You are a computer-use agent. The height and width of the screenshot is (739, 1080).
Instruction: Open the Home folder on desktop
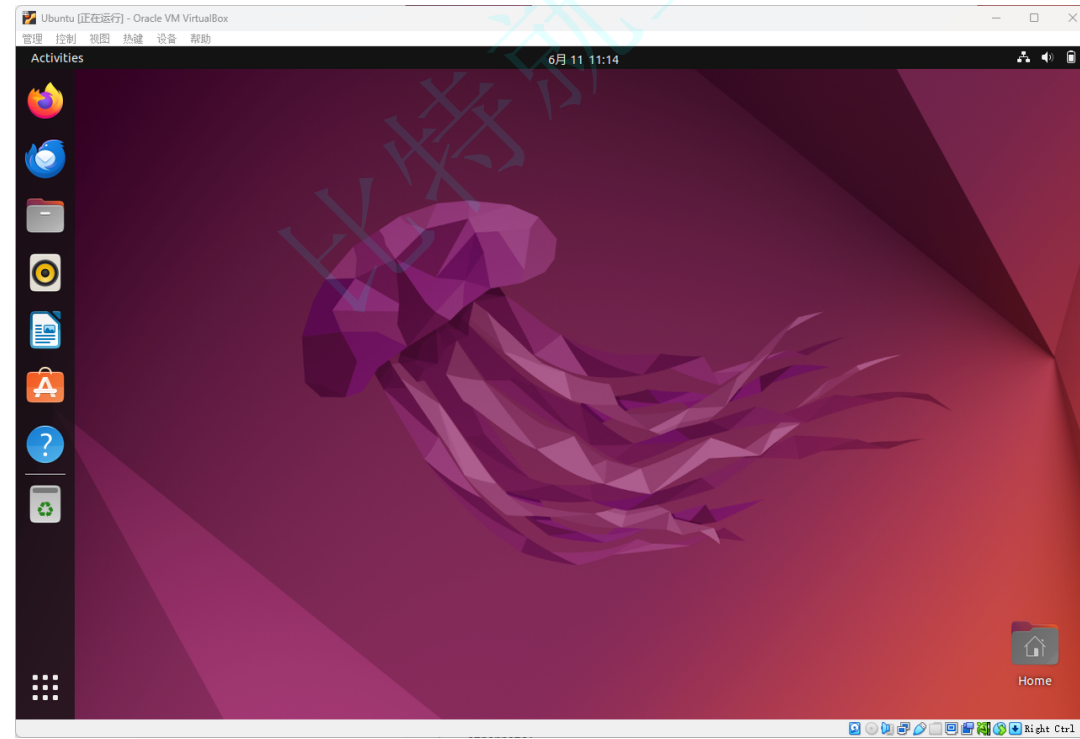tap(1035, 654)
